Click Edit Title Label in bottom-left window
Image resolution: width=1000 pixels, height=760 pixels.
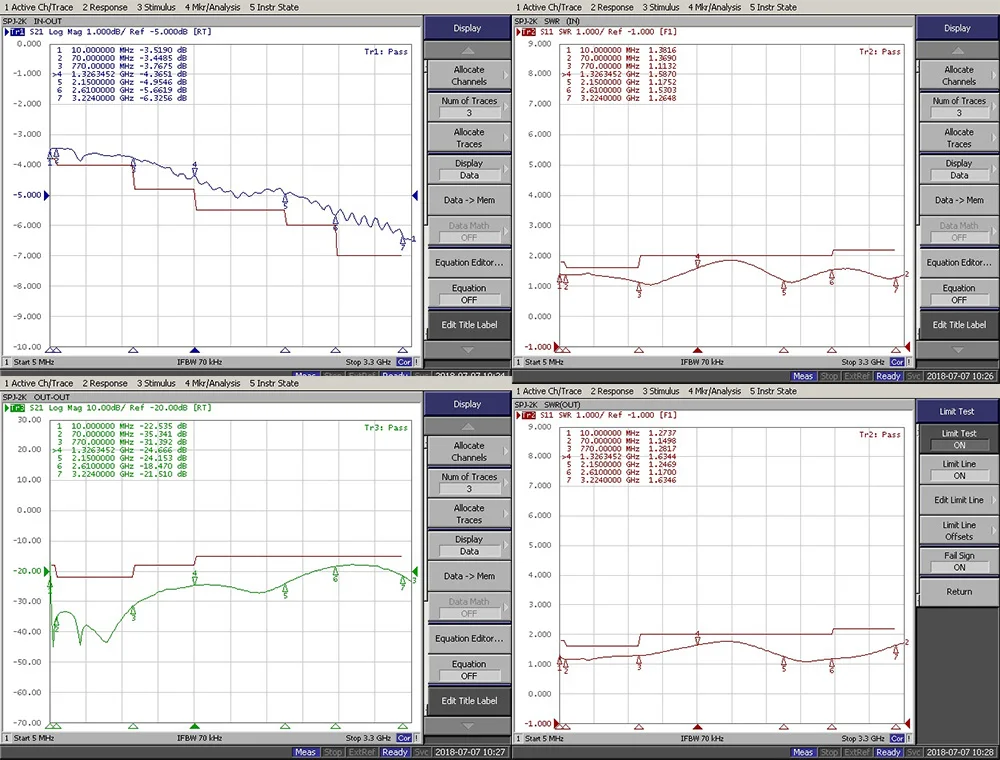(469, 701)
